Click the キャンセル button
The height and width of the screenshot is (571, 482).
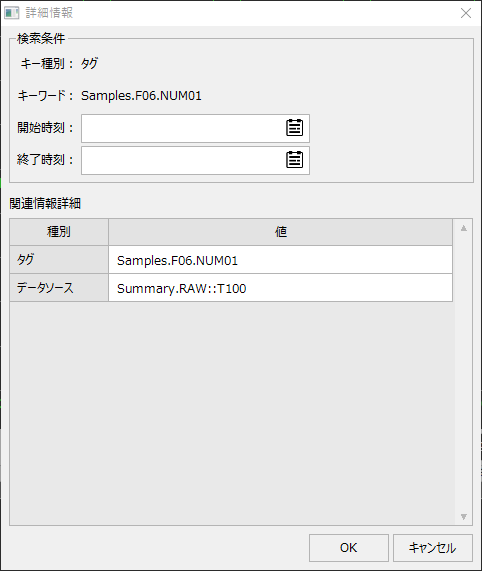point(432,548)
